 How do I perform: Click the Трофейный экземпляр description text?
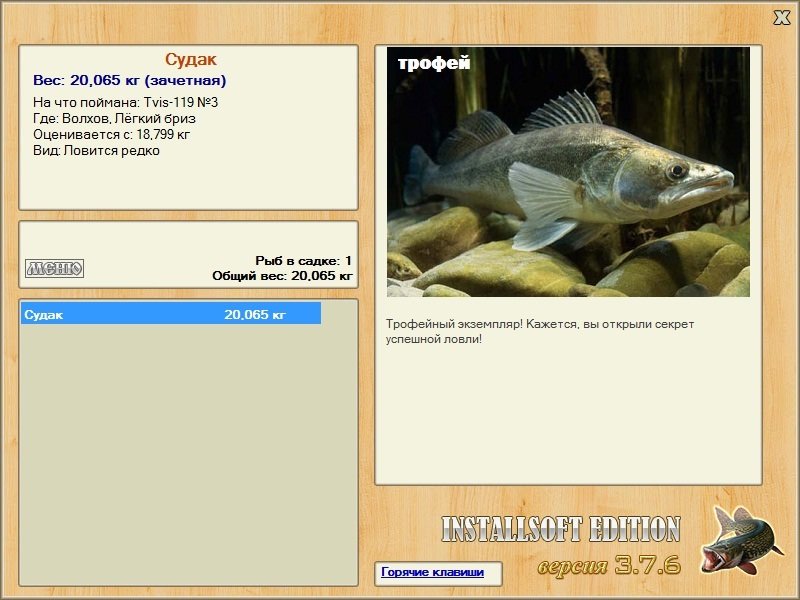(540, 331)
